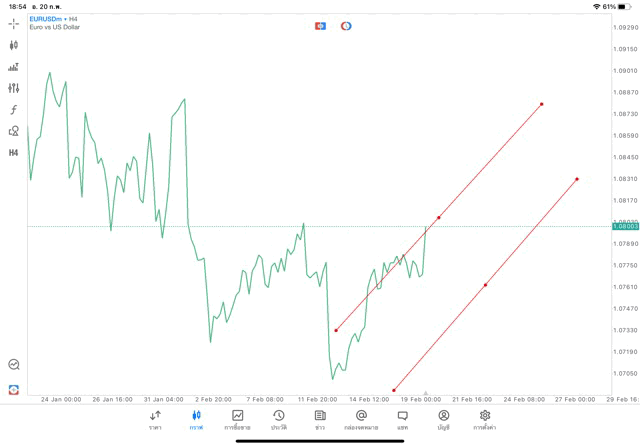
Task: Switch to the การซื้อขาย (Trade) tab
Action: pyautogui.click(x=237, y=420)
